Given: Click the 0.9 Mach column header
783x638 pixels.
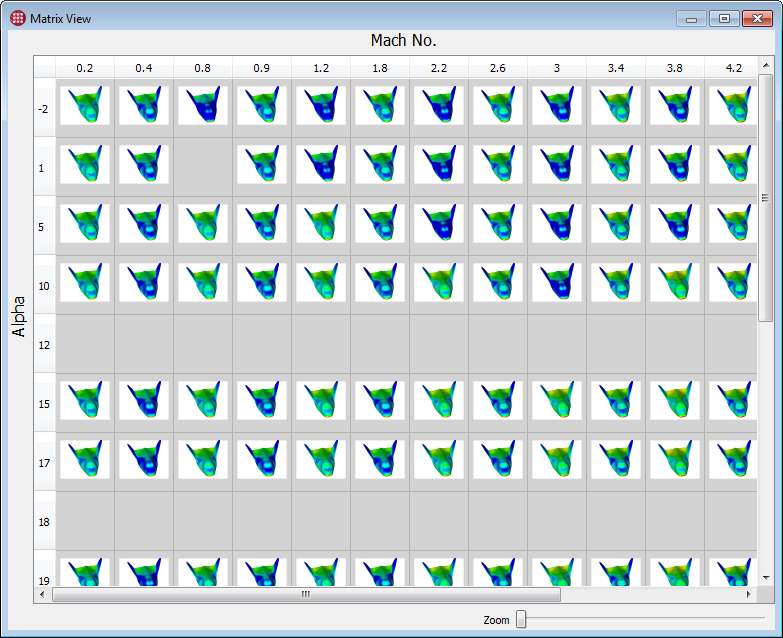Looking at the screenshot, I should 262,67.
